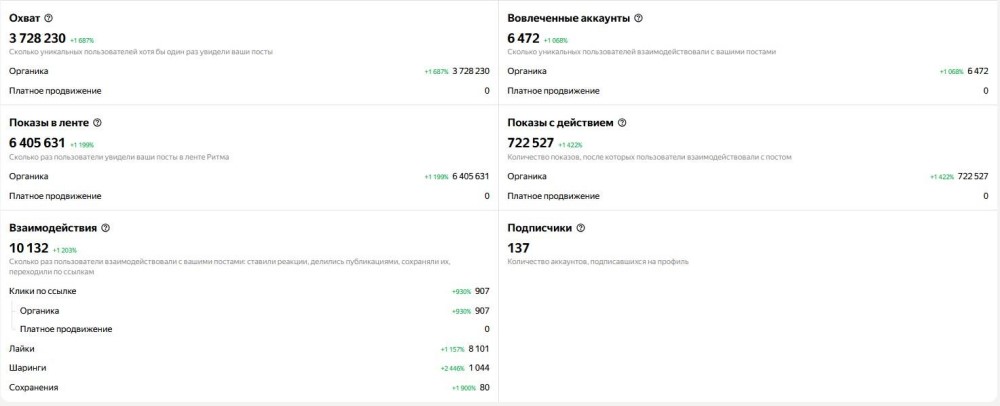The height and width of the screenshot is (406, 1000).
Task: Click the Лайки value 8 101
Action: tap(479, 349)
